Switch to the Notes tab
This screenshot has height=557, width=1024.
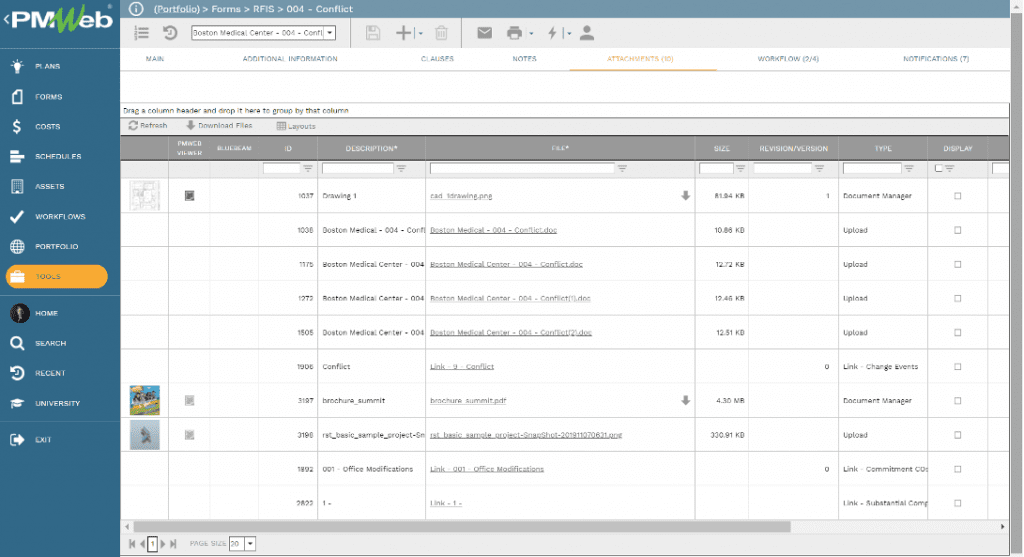point(524,59)
